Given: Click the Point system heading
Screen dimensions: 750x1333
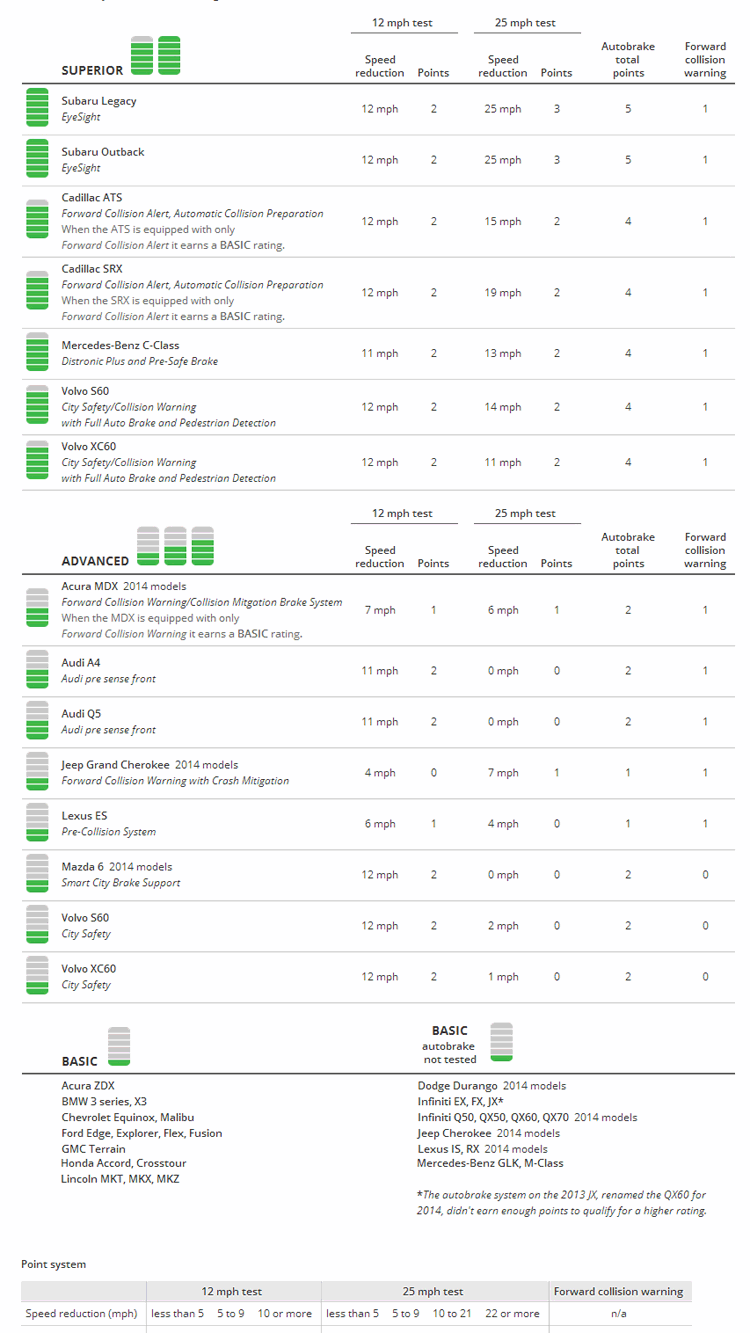Looking at the screenshot, I should point(54,1265).
